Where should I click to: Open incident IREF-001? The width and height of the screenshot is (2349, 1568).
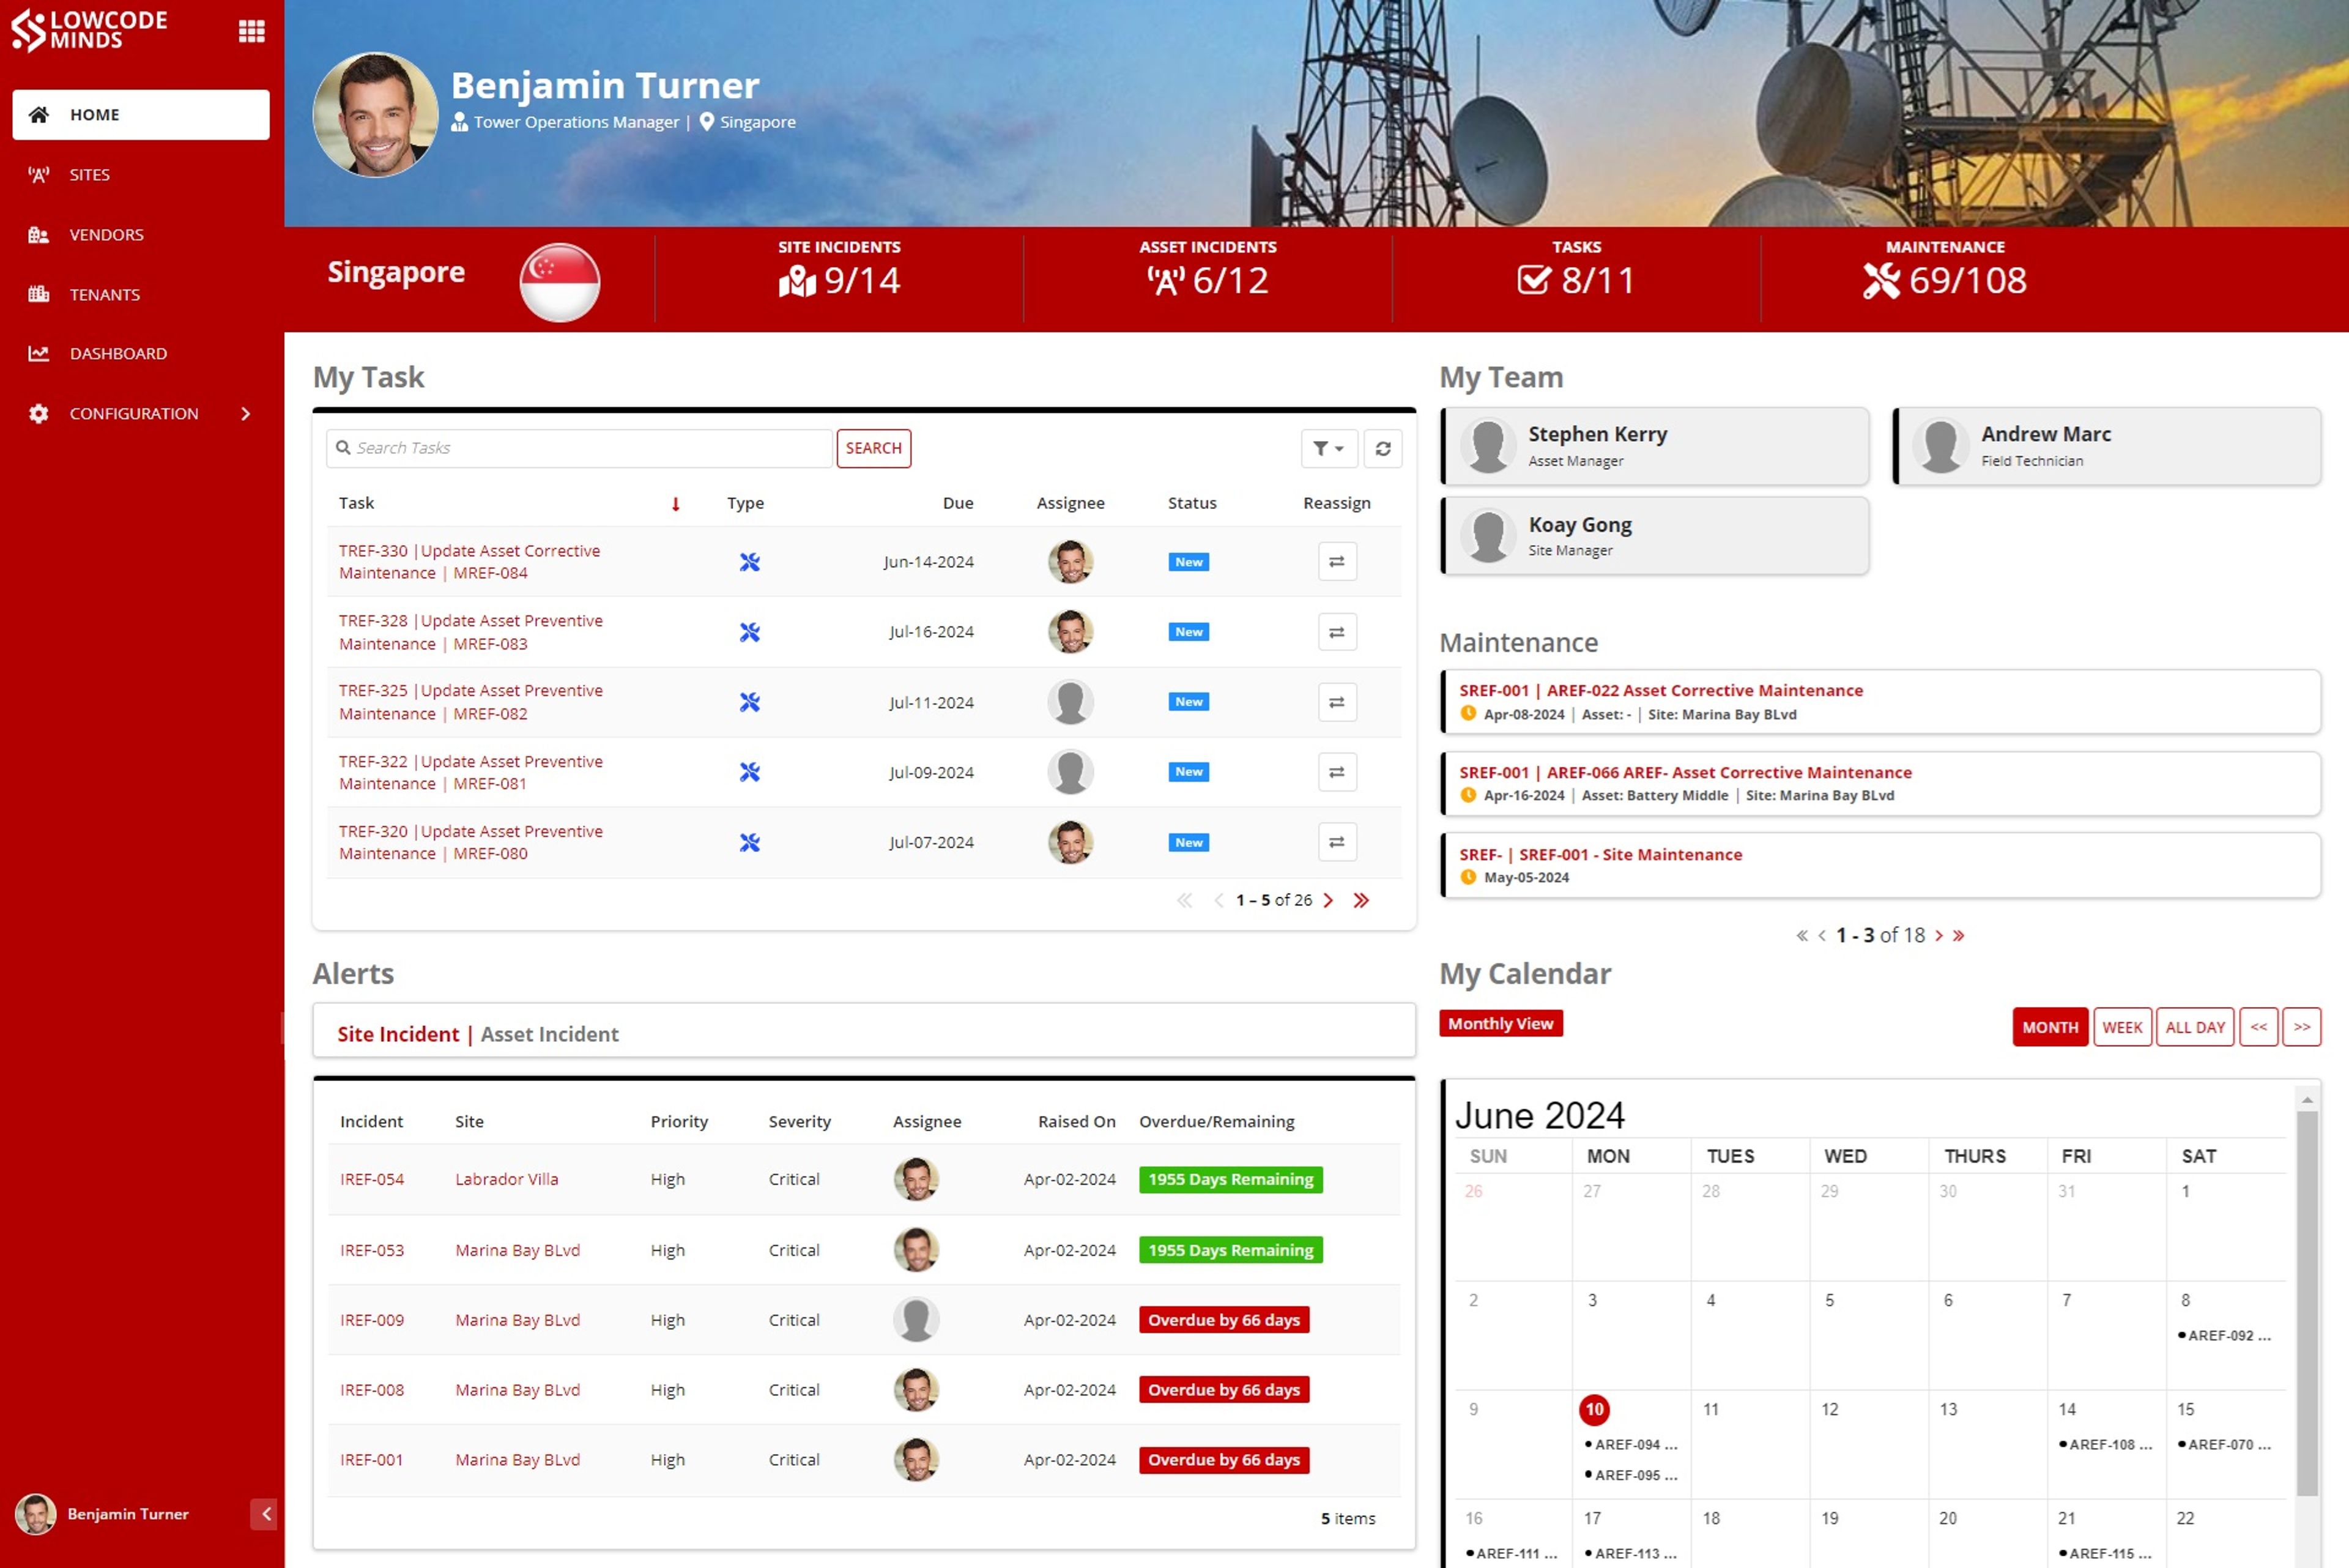click(x=371, y=1461)
